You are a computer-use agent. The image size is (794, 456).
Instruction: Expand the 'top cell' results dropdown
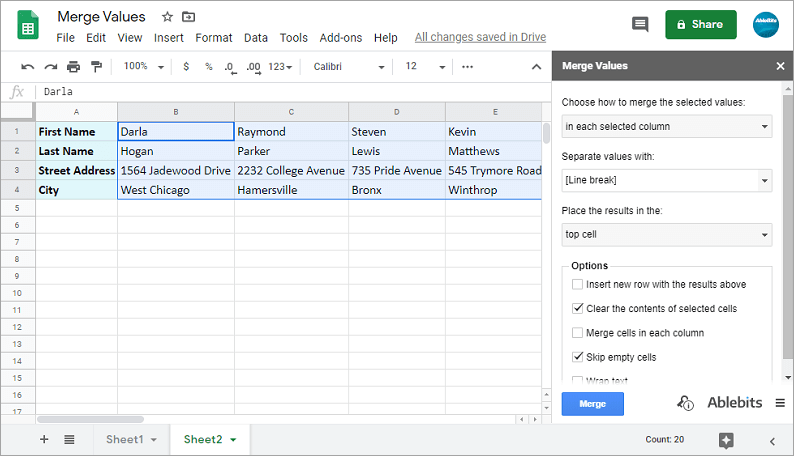(666, 234)
